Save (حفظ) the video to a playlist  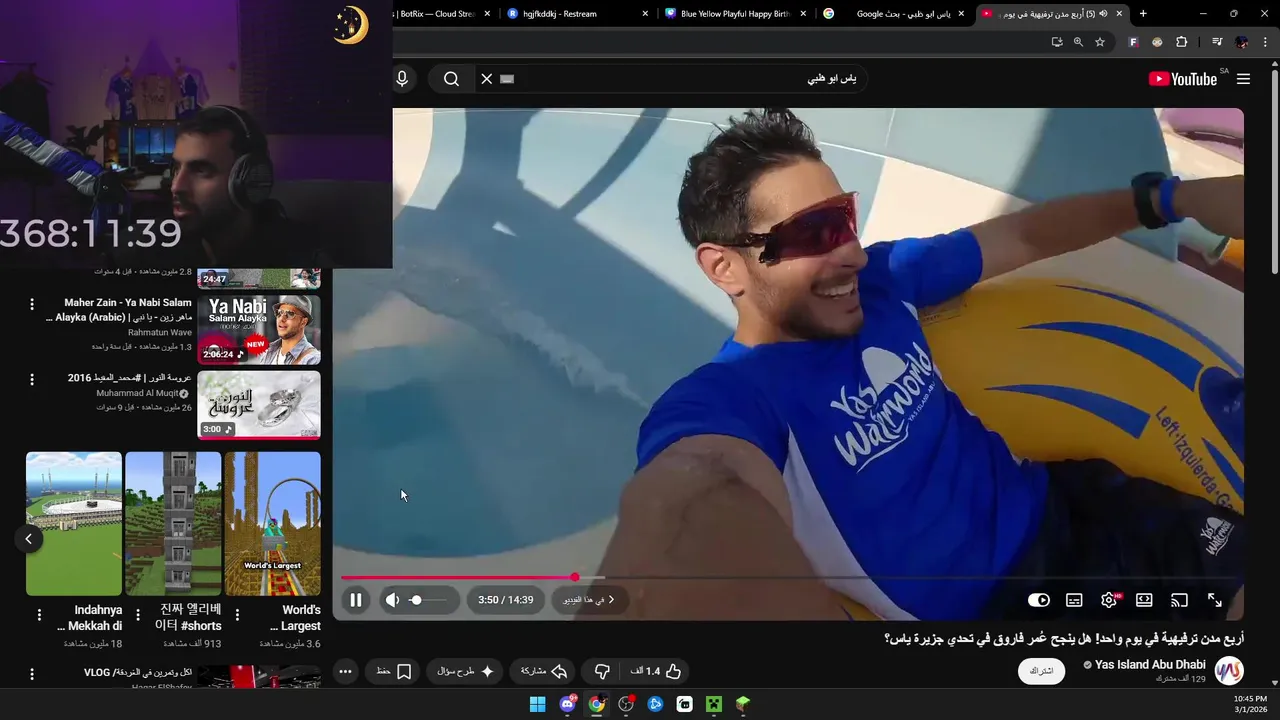[x=394, y=671]
